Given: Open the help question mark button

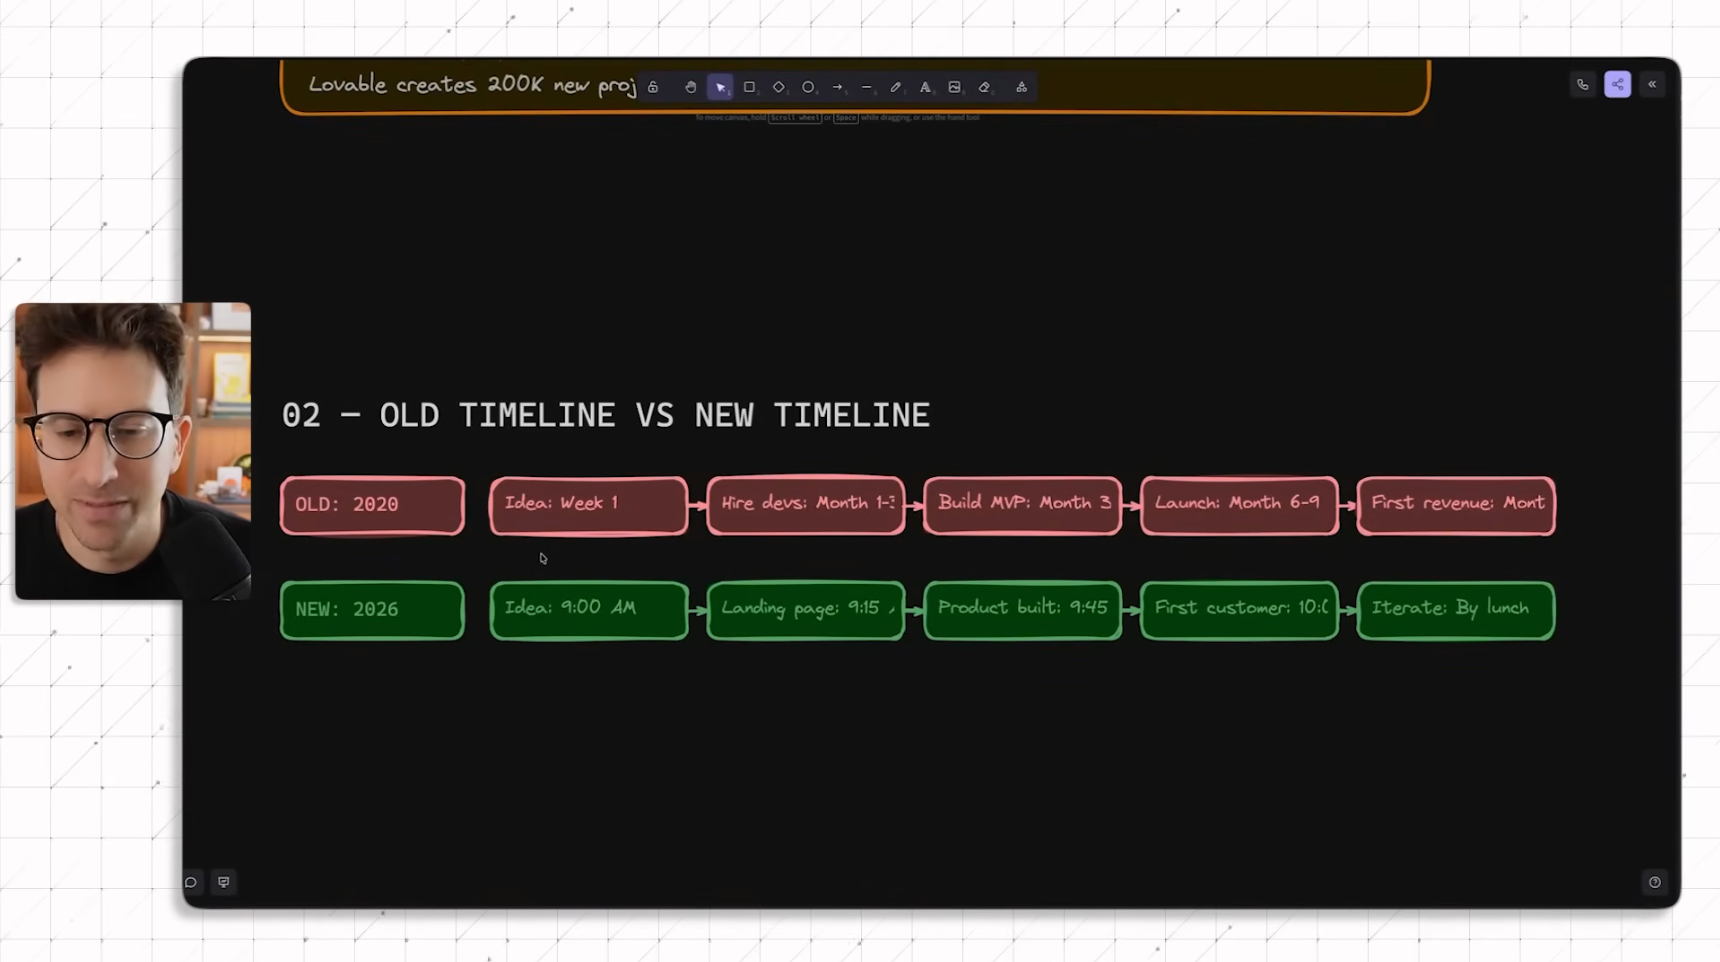Looking at the screenshot, I should pyautogui.click(x=1654, y=882).
